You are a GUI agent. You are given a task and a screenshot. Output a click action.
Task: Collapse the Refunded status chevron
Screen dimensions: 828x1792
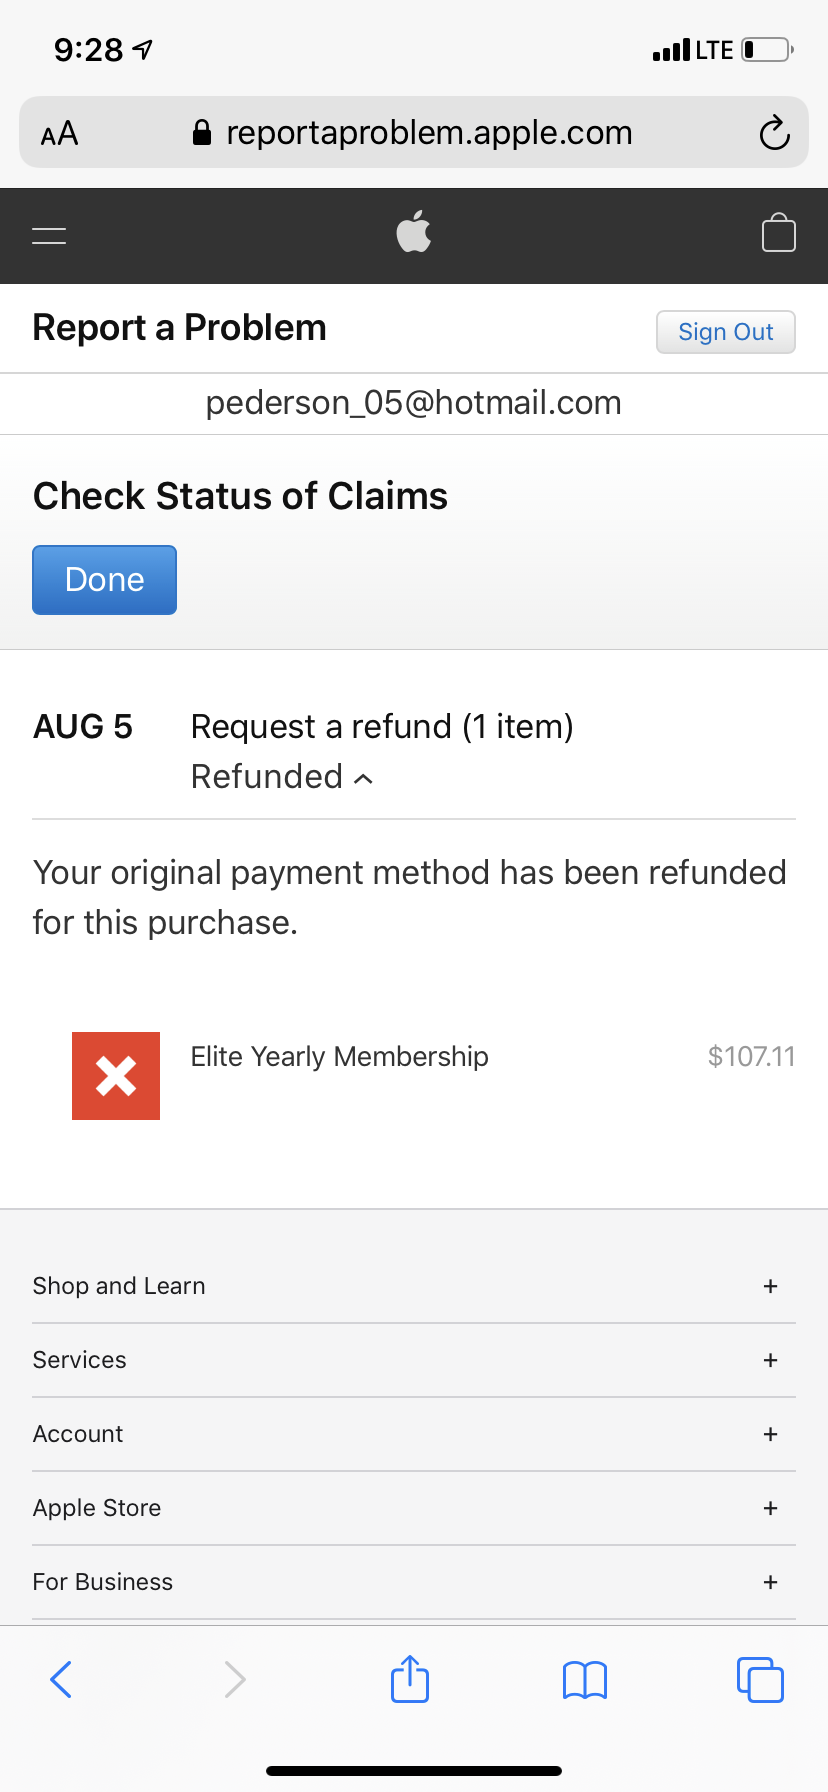coord(364,778)
